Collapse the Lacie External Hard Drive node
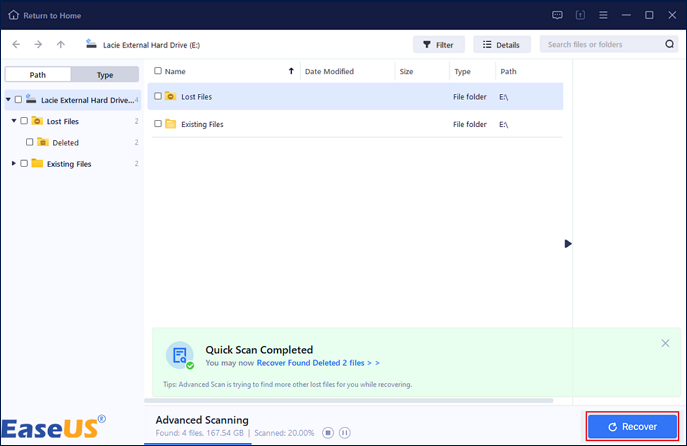Image resolution: width=687 pixels, height=446 pixels. point(8,99)
